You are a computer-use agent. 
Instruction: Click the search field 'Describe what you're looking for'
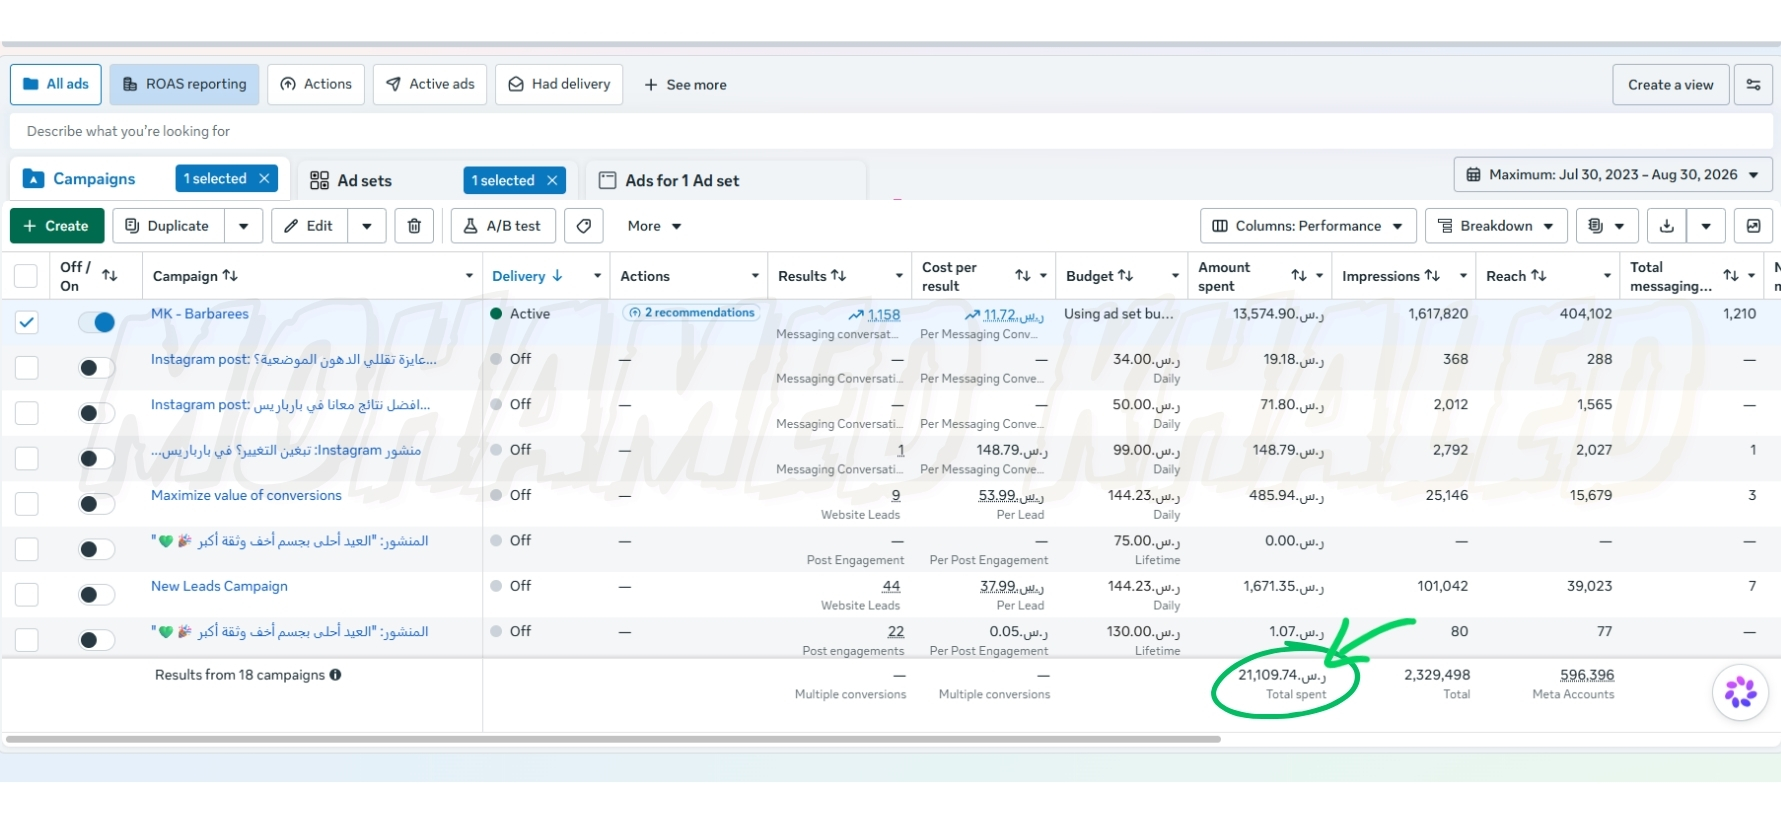[x=890, y=131]
